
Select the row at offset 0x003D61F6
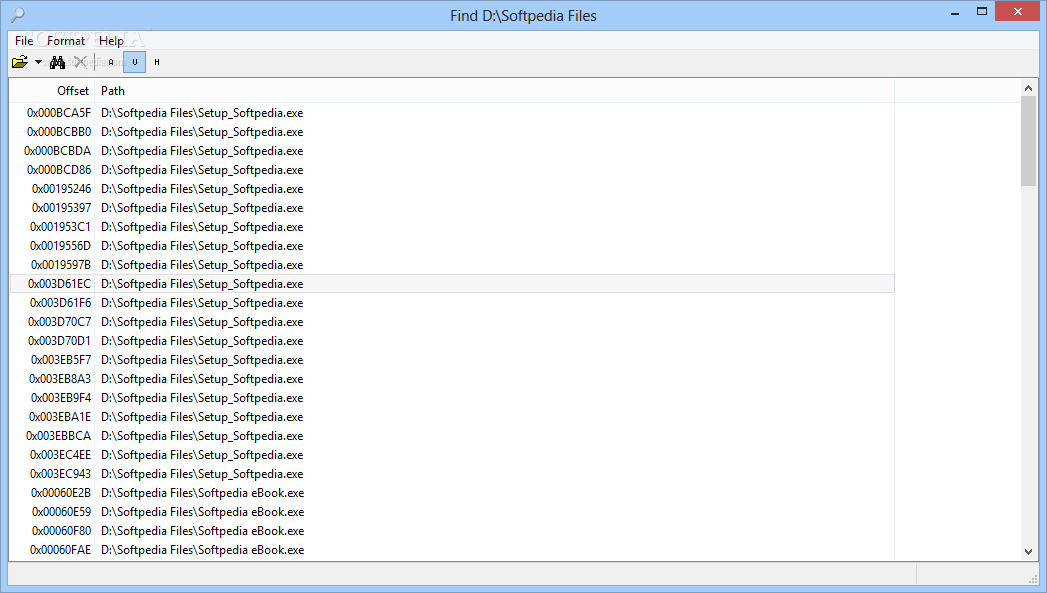pyautogui.click(x=452, y=303)
